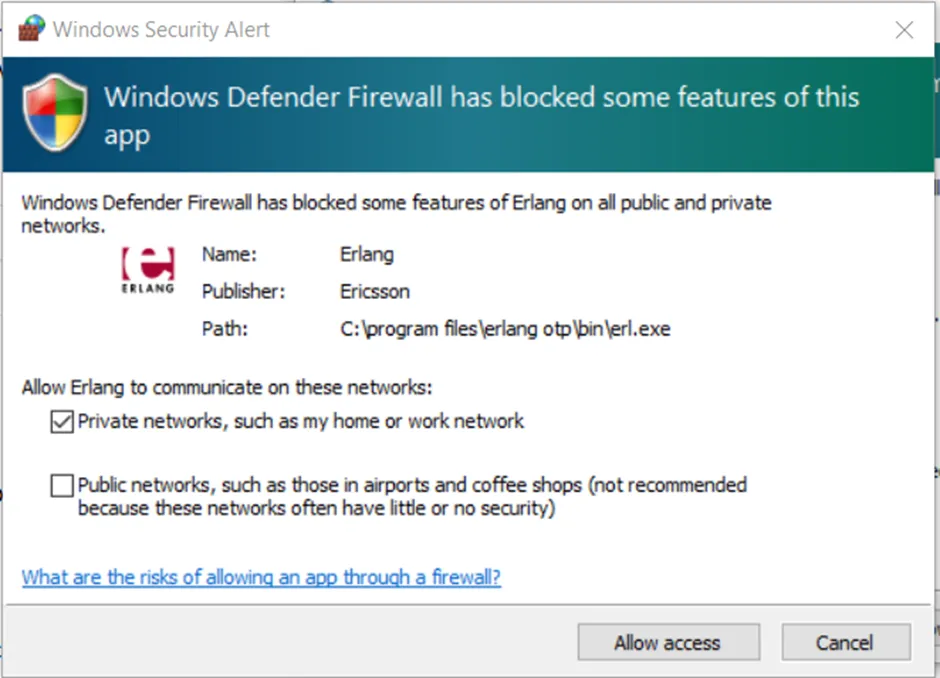This screenshot has width=940, height=678.
Task: Click the Erlang name value
Action: pos(367,254)
